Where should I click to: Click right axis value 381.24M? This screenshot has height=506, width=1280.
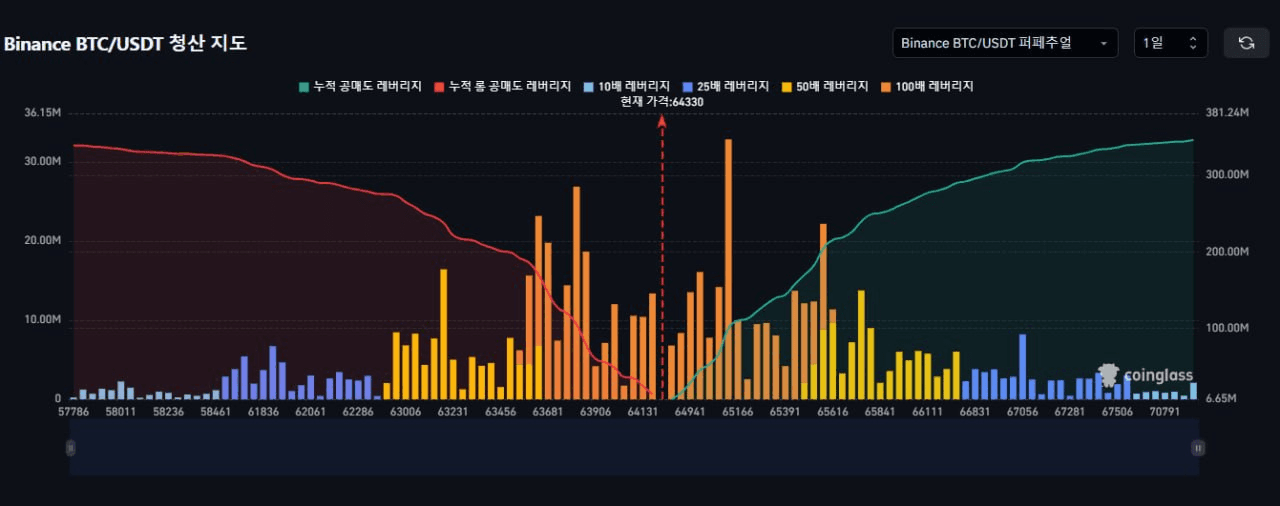click(x=1228, y=112)
